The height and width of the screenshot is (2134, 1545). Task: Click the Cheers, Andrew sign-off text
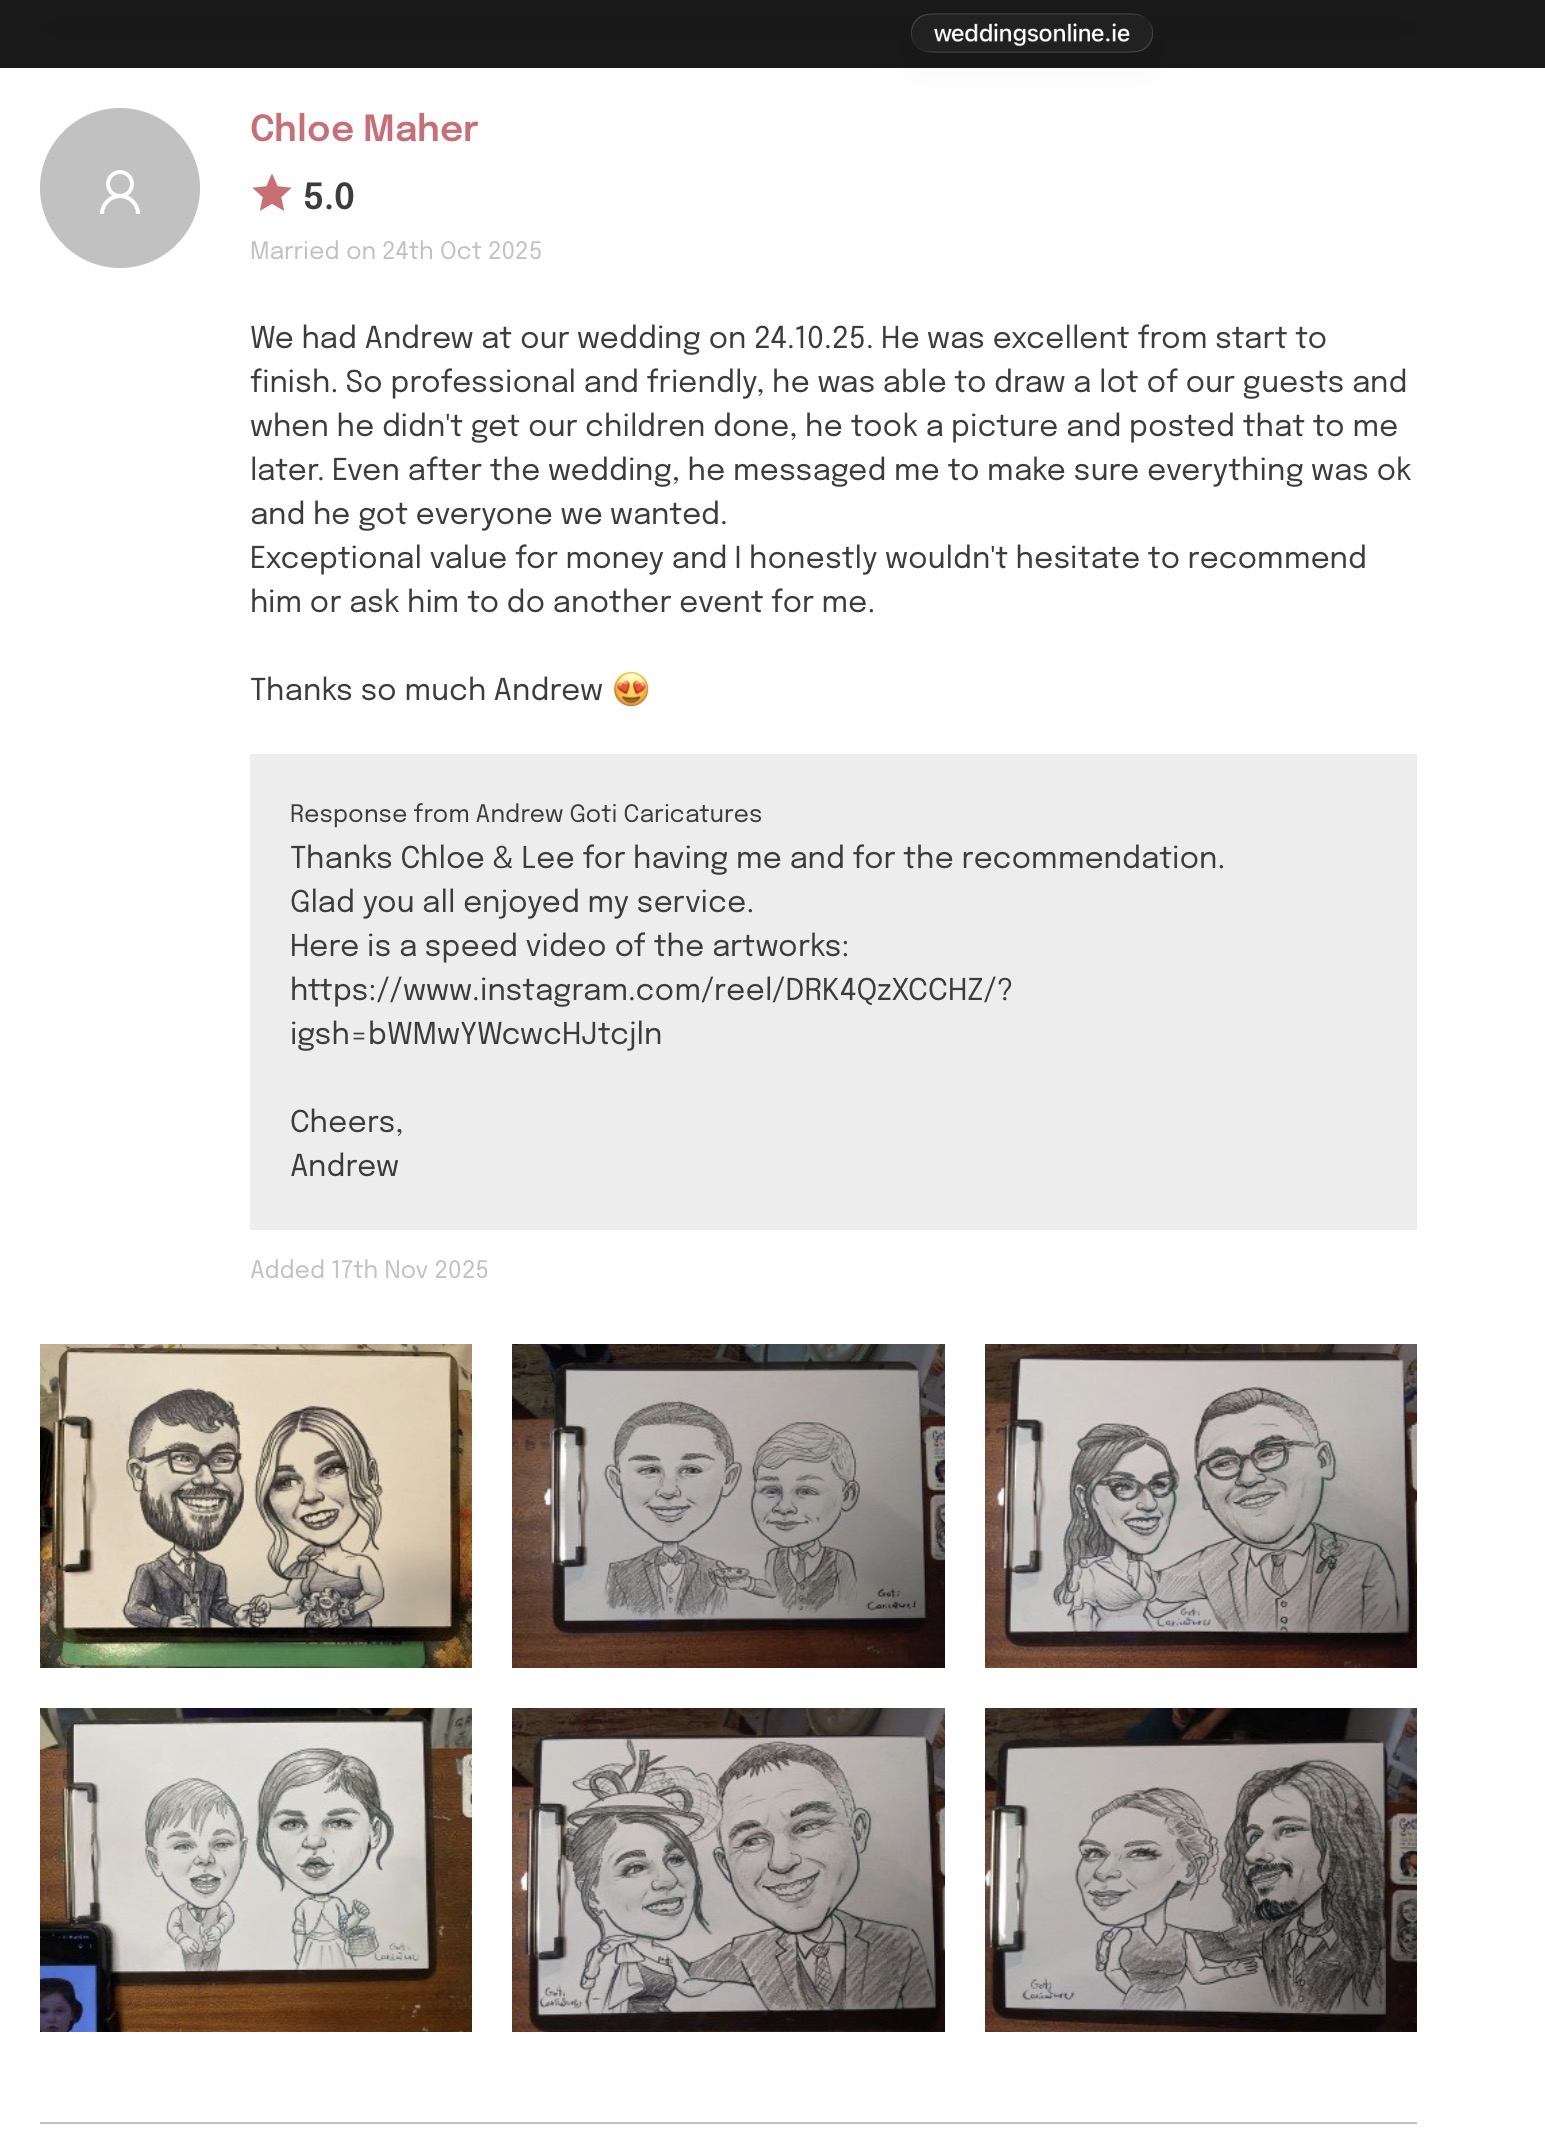(x=346, y=1143)
